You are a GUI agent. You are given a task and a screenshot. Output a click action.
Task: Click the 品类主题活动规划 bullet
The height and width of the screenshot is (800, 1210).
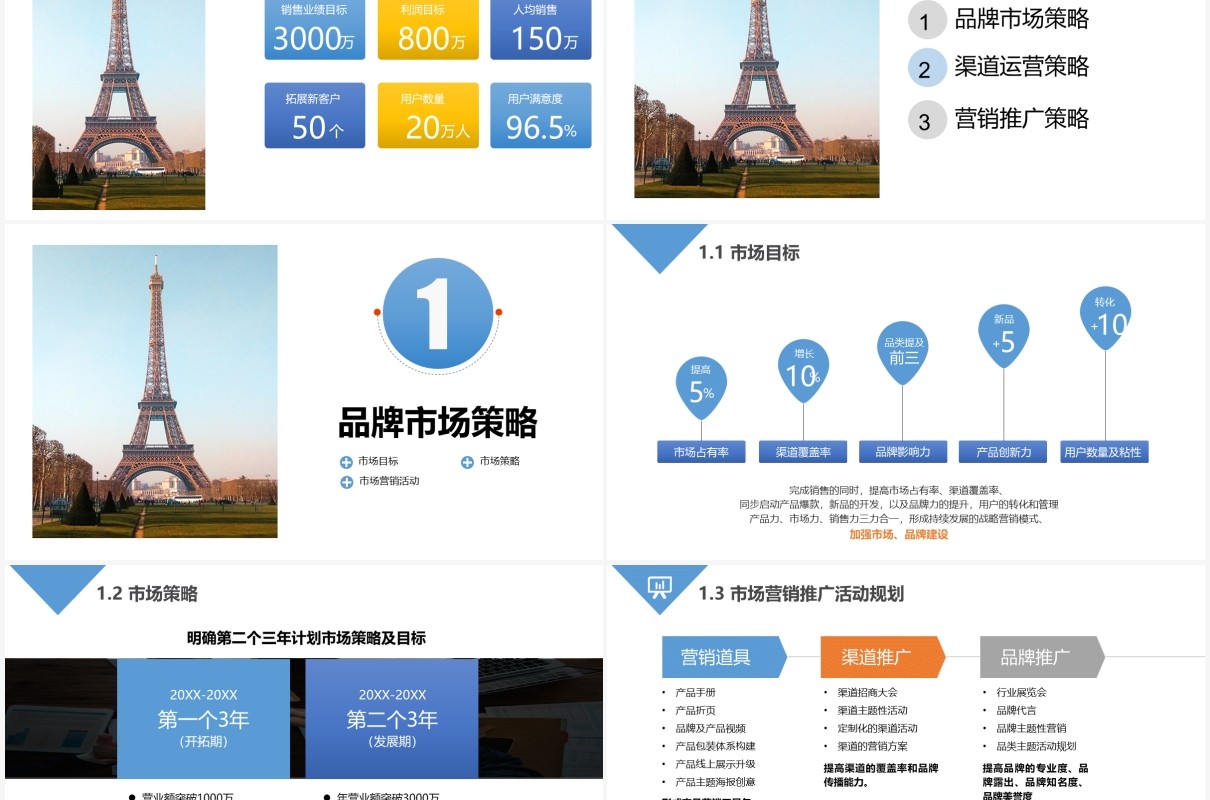coord(1036,746)
